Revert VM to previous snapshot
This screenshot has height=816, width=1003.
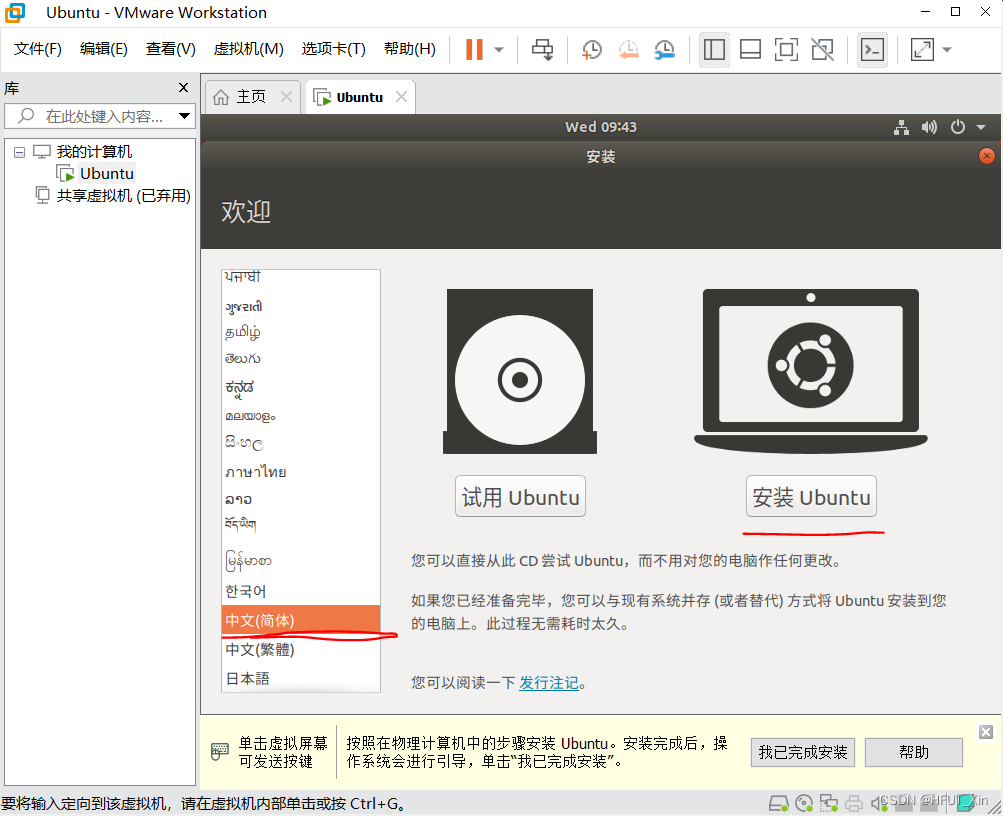coord(628,49)
